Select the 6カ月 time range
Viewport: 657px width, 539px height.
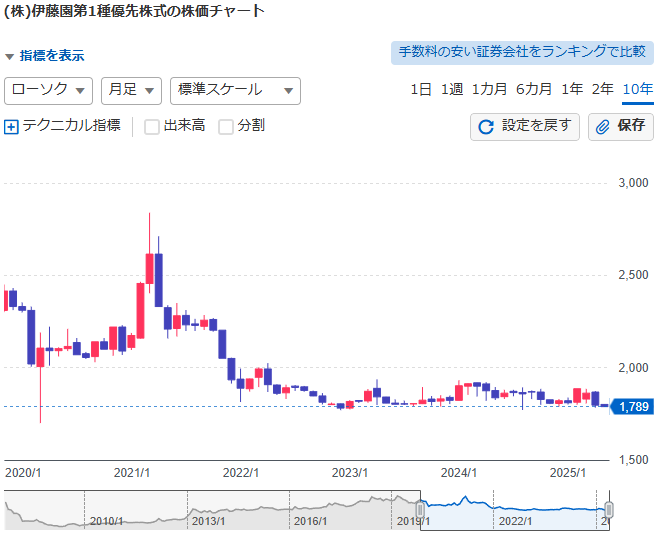pos(533,89)
